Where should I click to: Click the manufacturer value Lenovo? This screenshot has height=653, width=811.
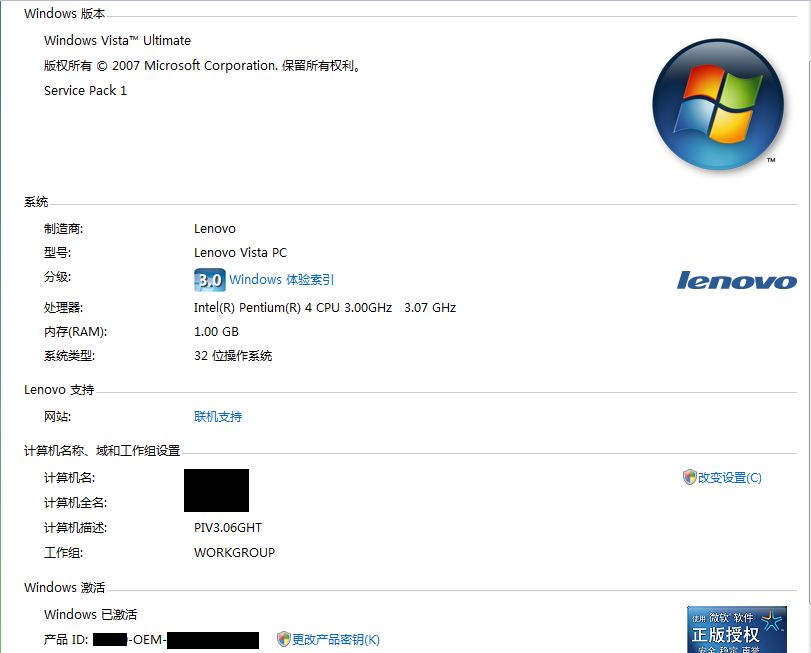(215, 229)
